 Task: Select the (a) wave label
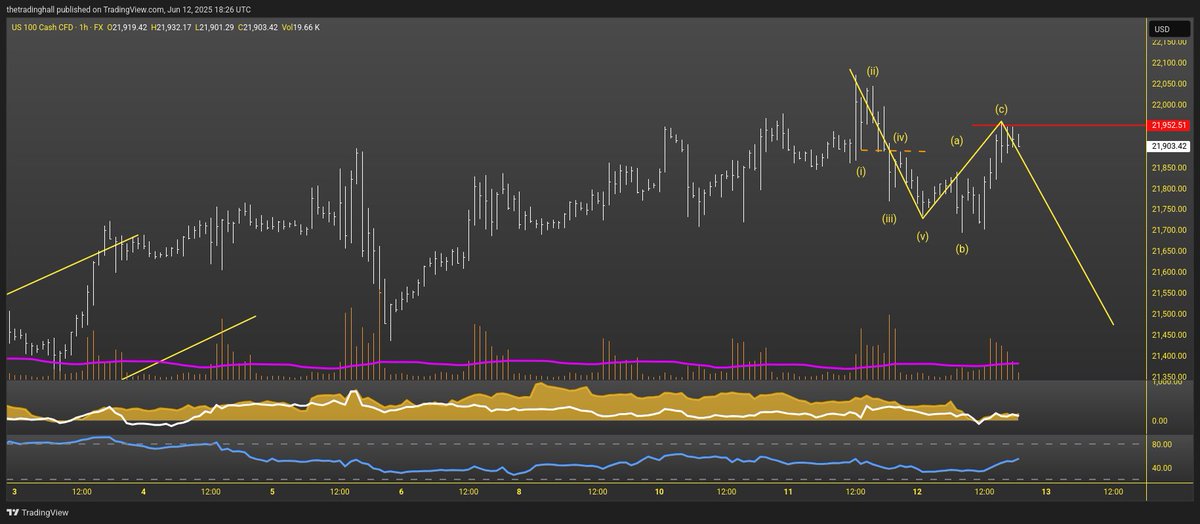click(956, 141)
